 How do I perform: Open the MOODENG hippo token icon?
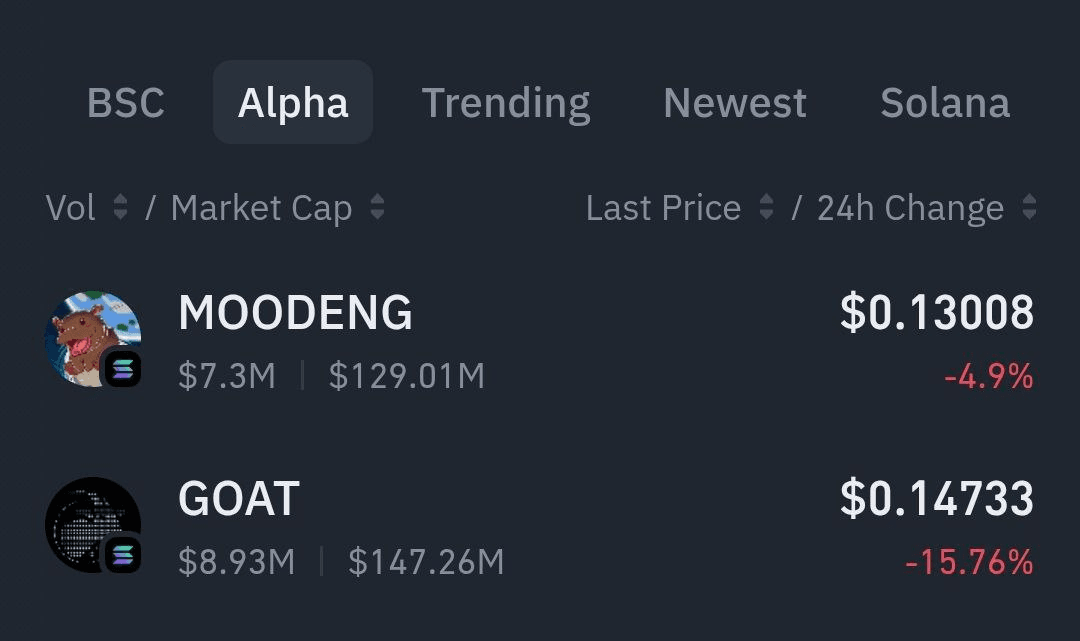pos(93,339)
